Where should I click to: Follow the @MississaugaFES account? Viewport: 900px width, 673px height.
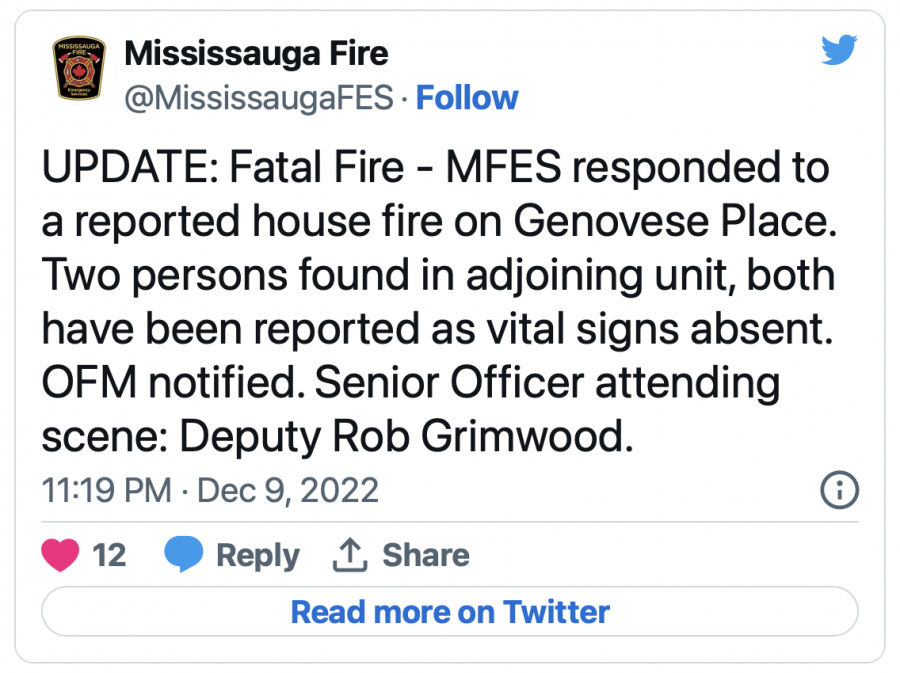[x=467, y=98]
